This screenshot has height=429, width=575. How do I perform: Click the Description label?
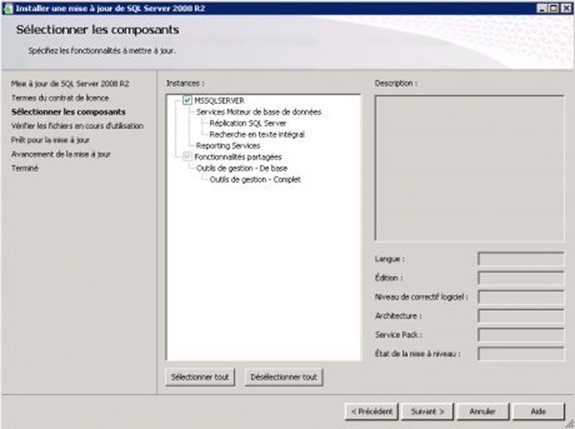396,83
